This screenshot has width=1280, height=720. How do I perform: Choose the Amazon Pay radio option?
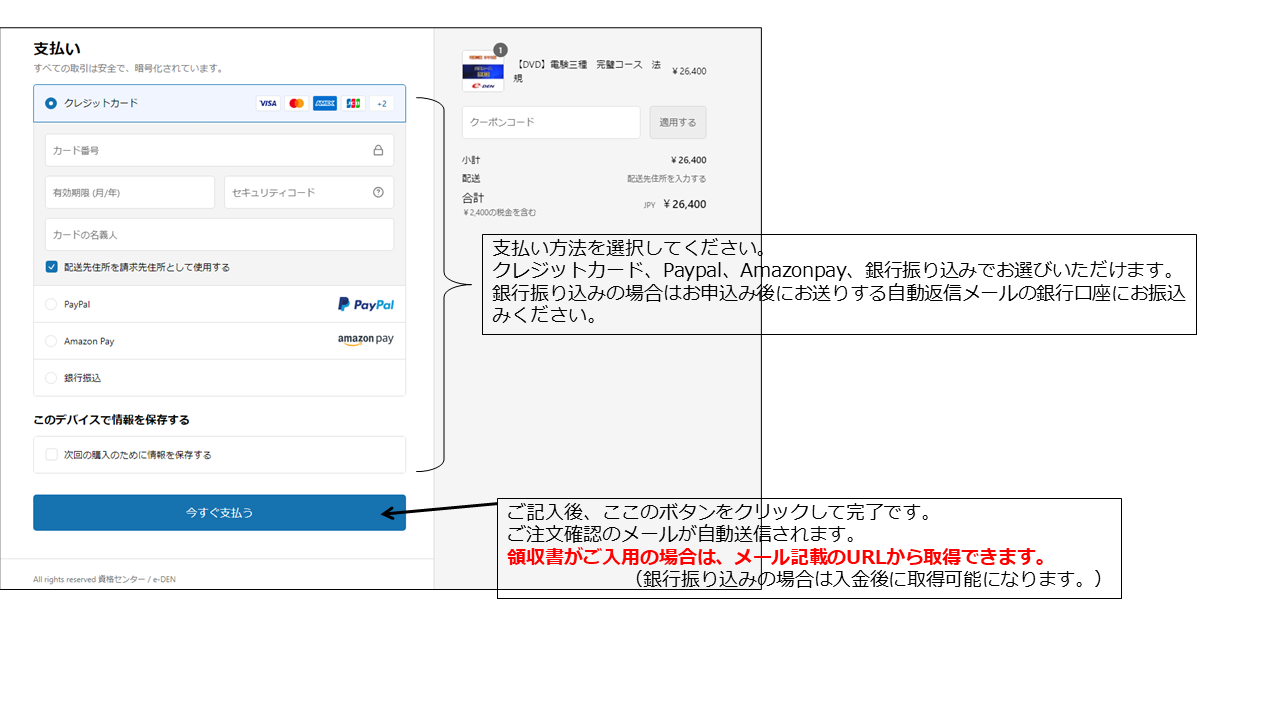[51, 341]
